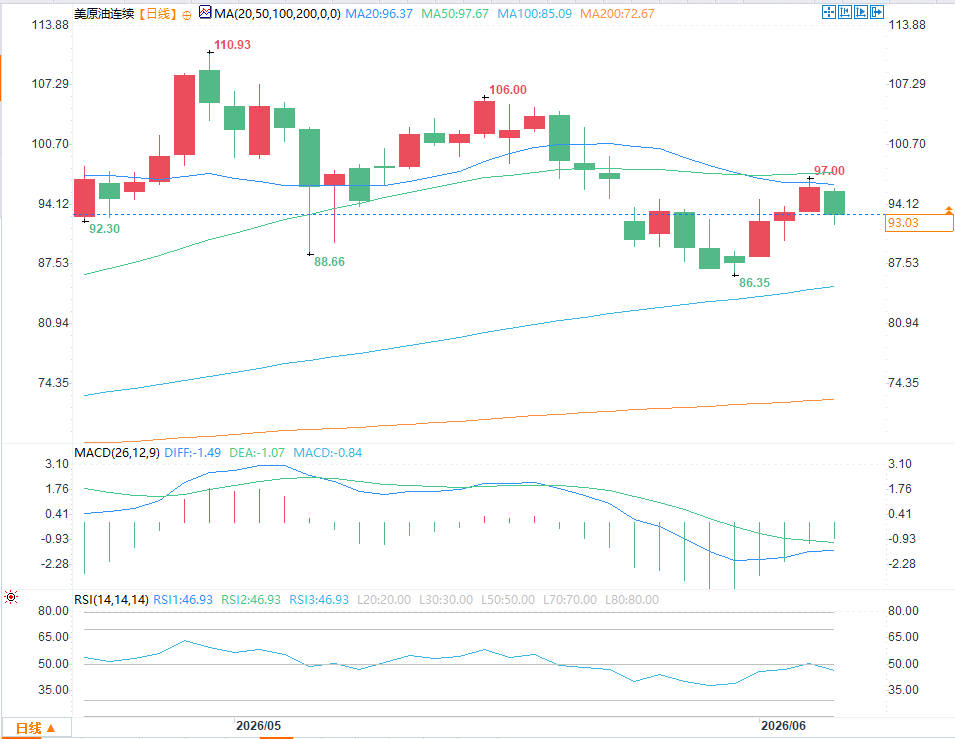Click the play-forward chart axis icon

pyautogui.click(x=861, y=12)
